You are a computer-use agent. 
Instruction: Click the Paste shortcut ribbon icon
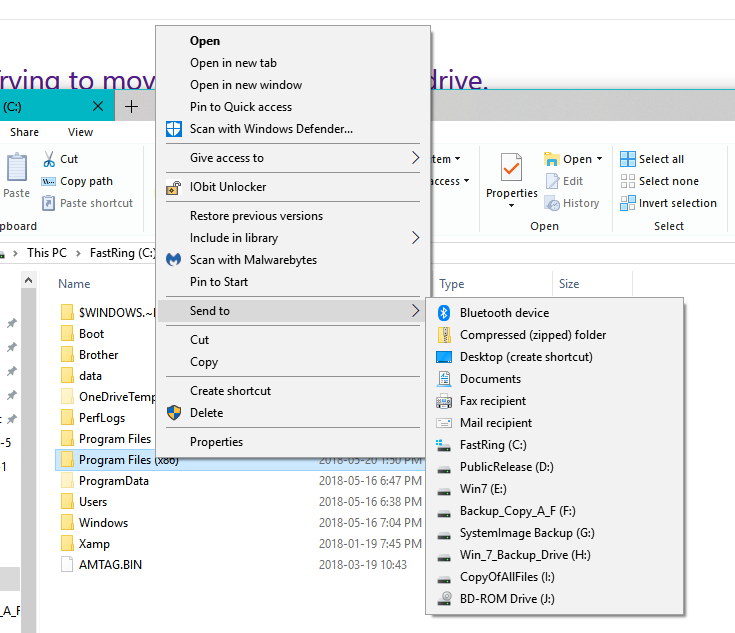(48, 203)
